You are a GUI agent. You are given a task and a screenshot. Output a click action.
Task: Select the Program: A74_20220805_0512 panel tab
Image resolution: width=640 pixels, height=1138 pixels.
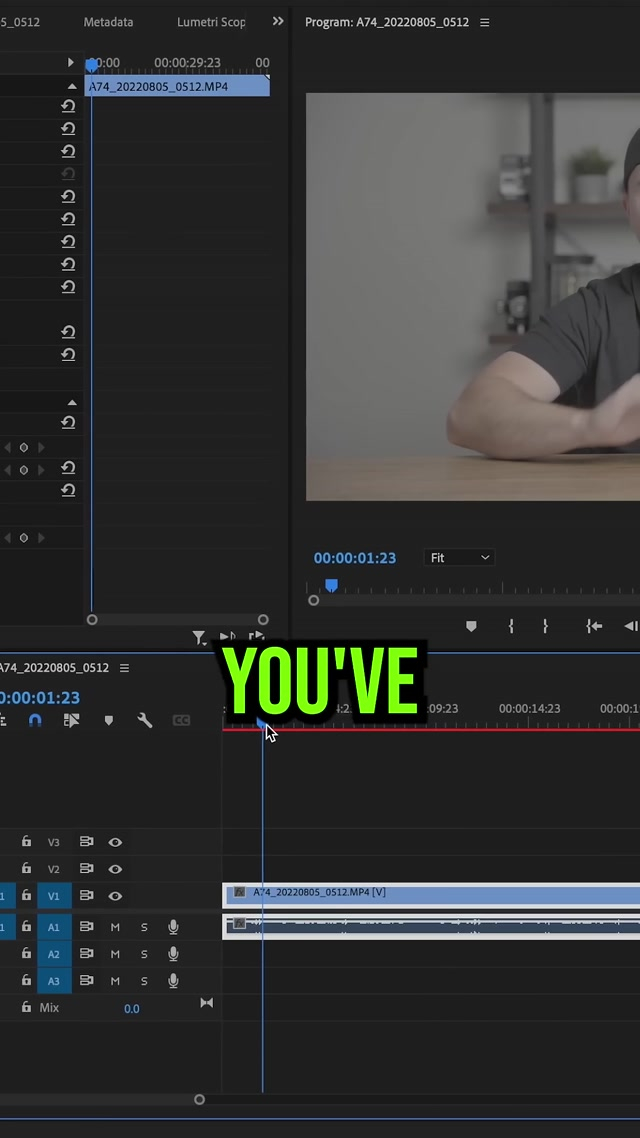(387, 22)
